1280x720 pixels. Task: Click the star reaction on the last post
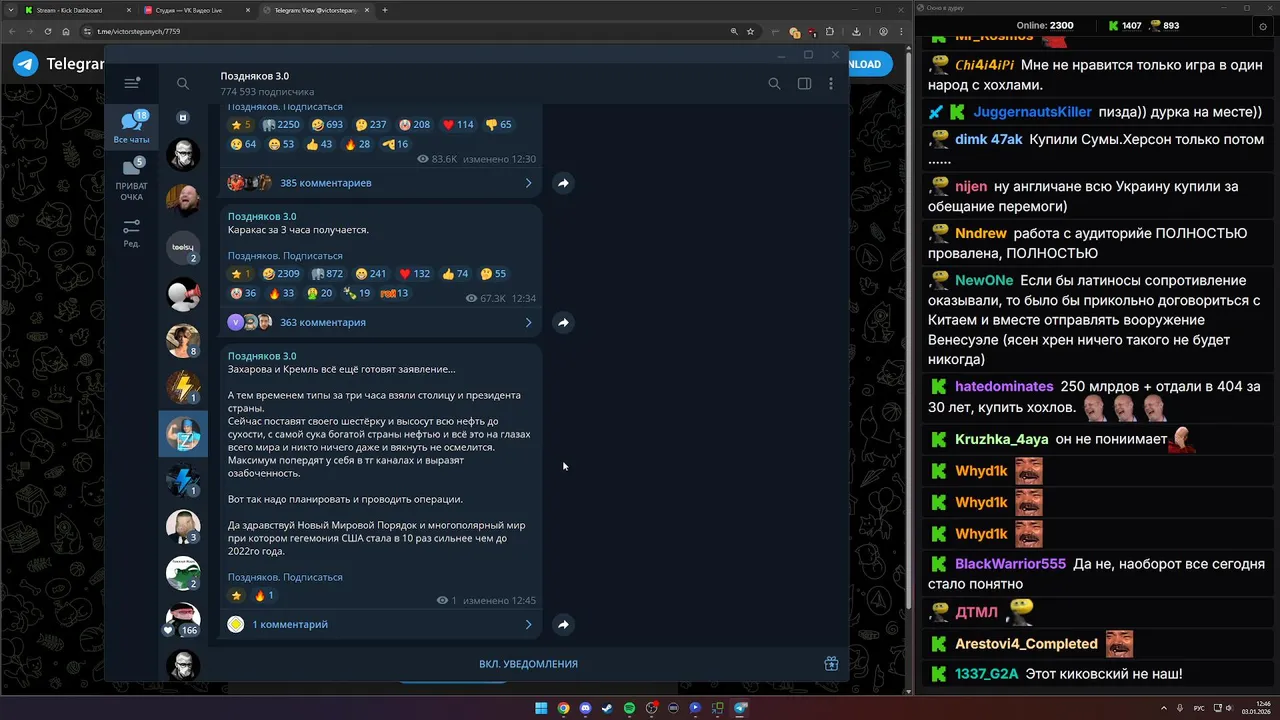(237, 595)
